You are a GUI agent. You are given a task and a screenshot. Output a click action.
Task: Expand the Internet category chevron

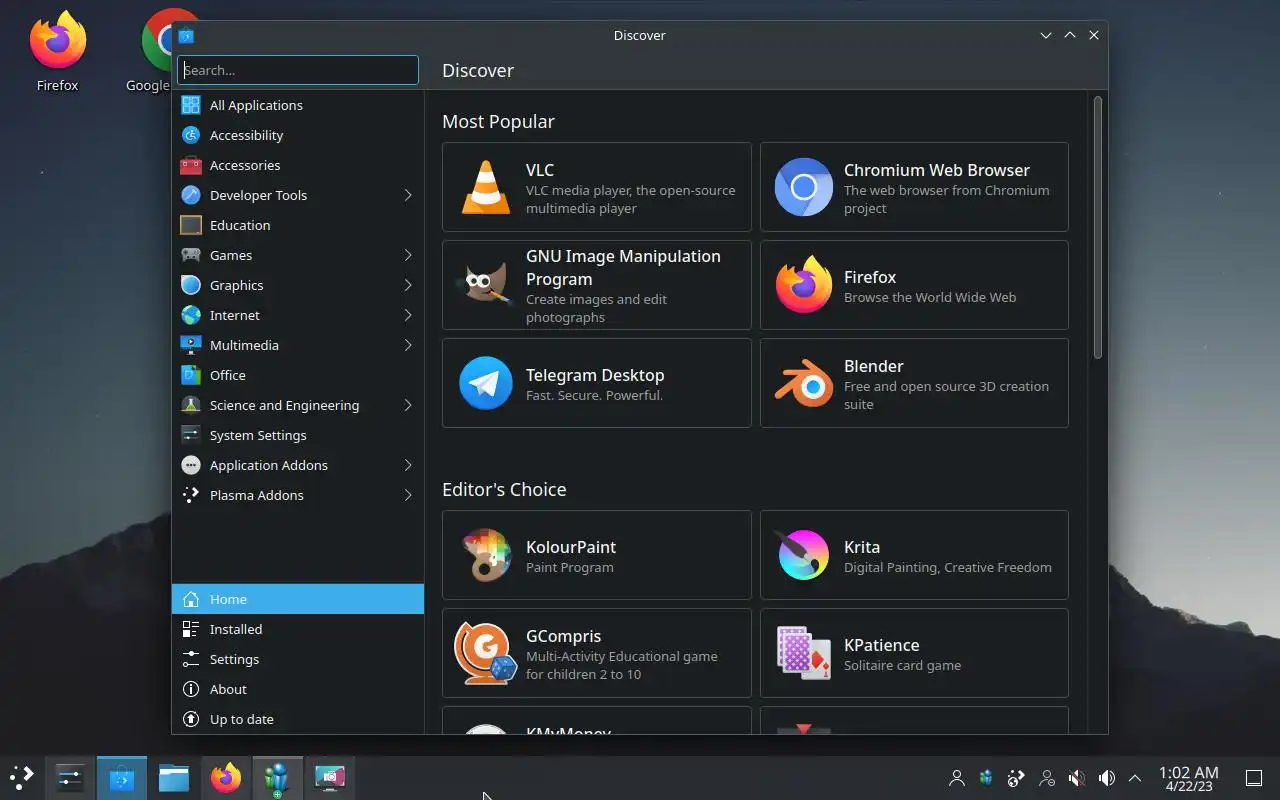[408, 315]
